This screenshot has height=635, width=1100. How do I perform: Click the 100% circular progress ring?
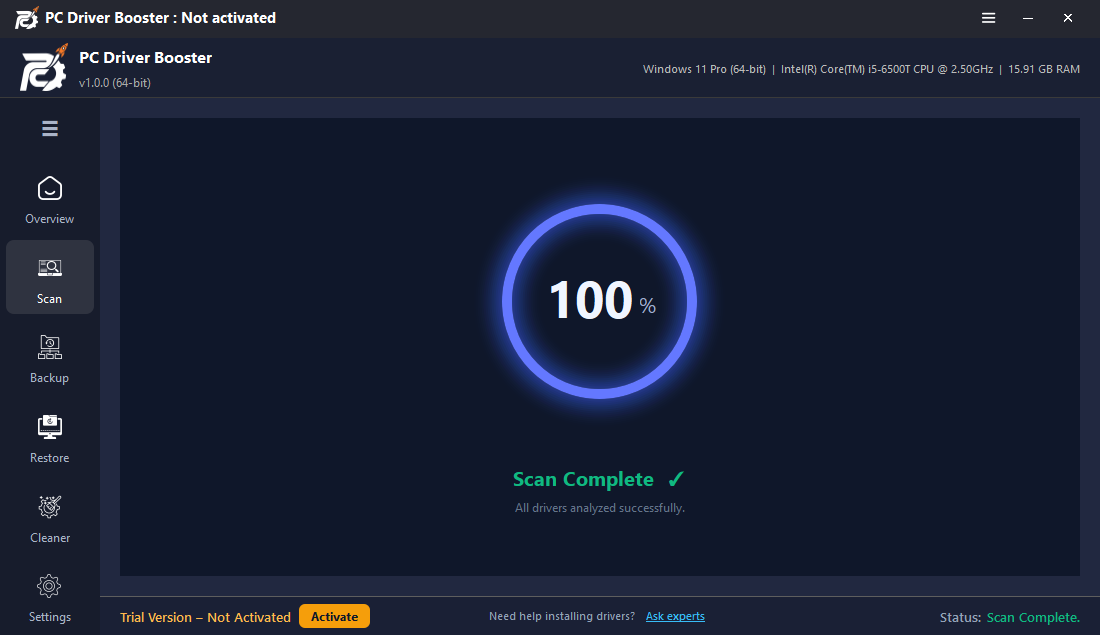tap(599, 302)
